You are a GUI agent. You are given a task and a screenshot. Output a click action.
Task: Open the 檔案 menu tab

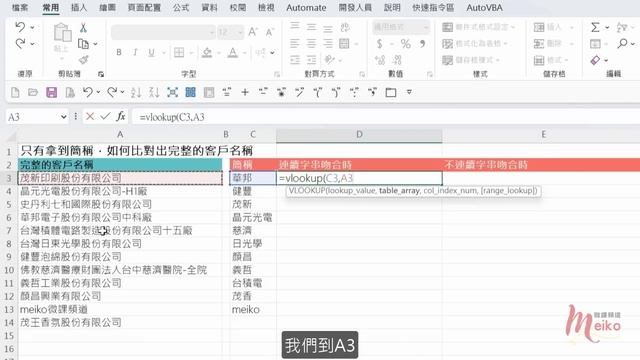(x=20, y=7)
